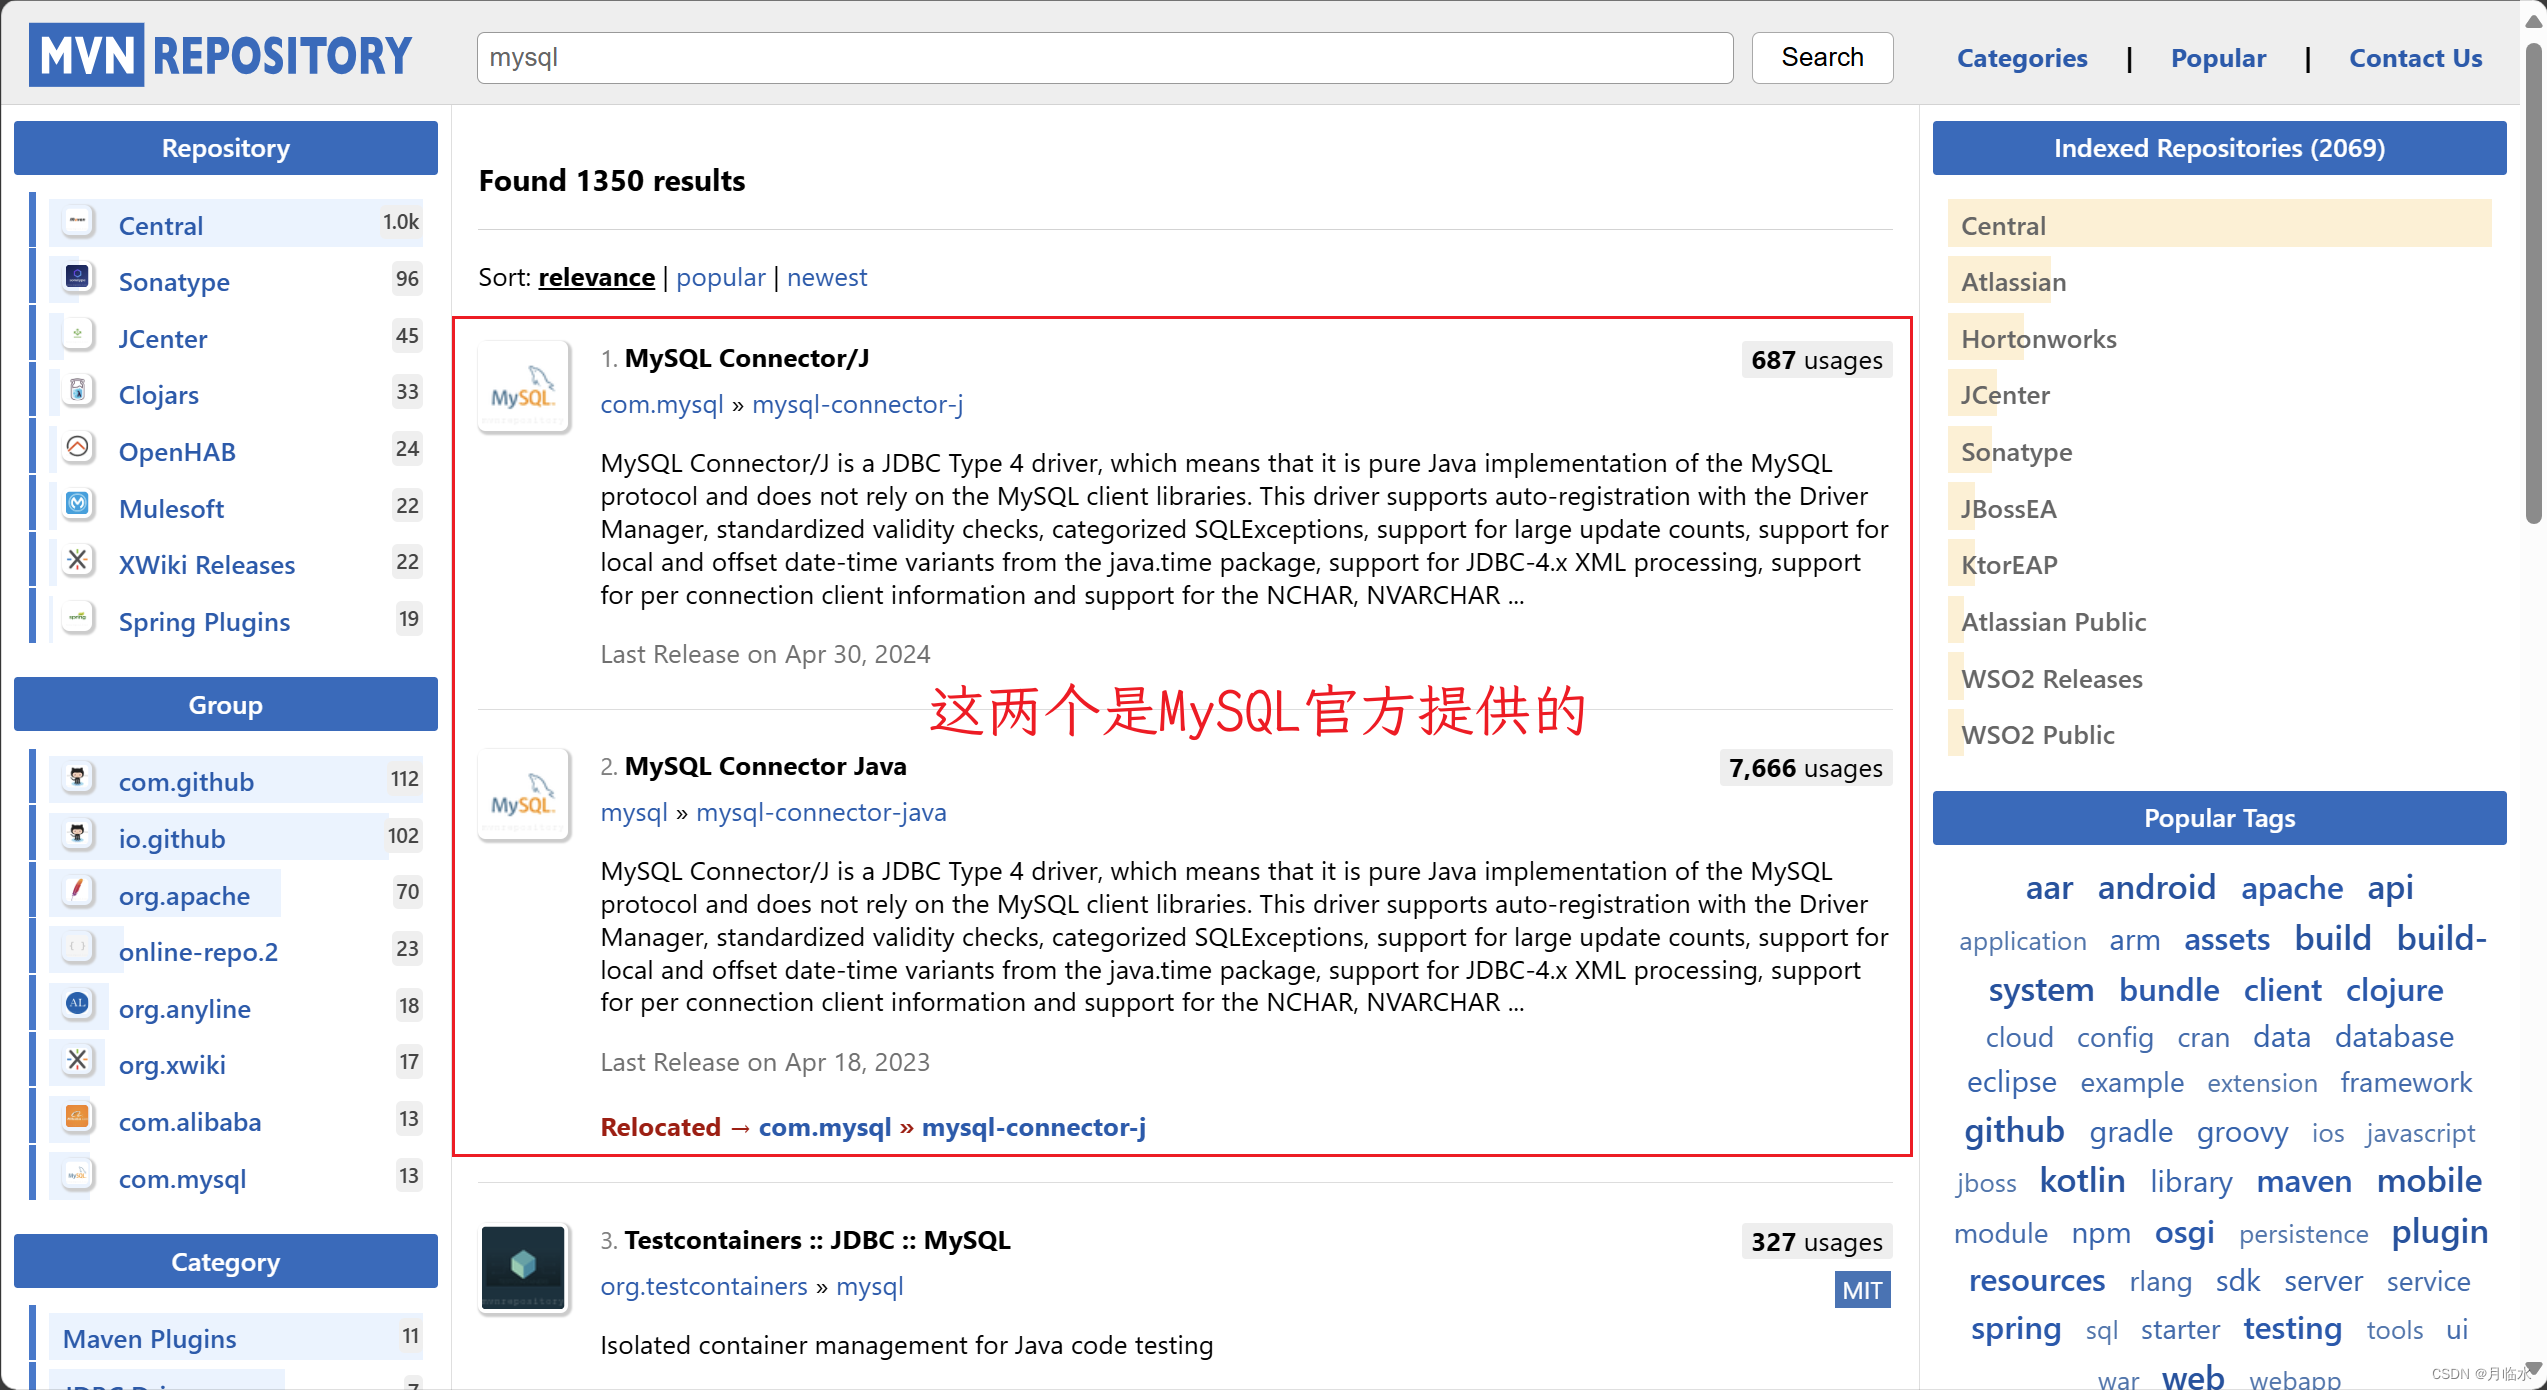Open MySQL Connector/J result title
The image size is (2547, 1390).
(x=747, y=358)
